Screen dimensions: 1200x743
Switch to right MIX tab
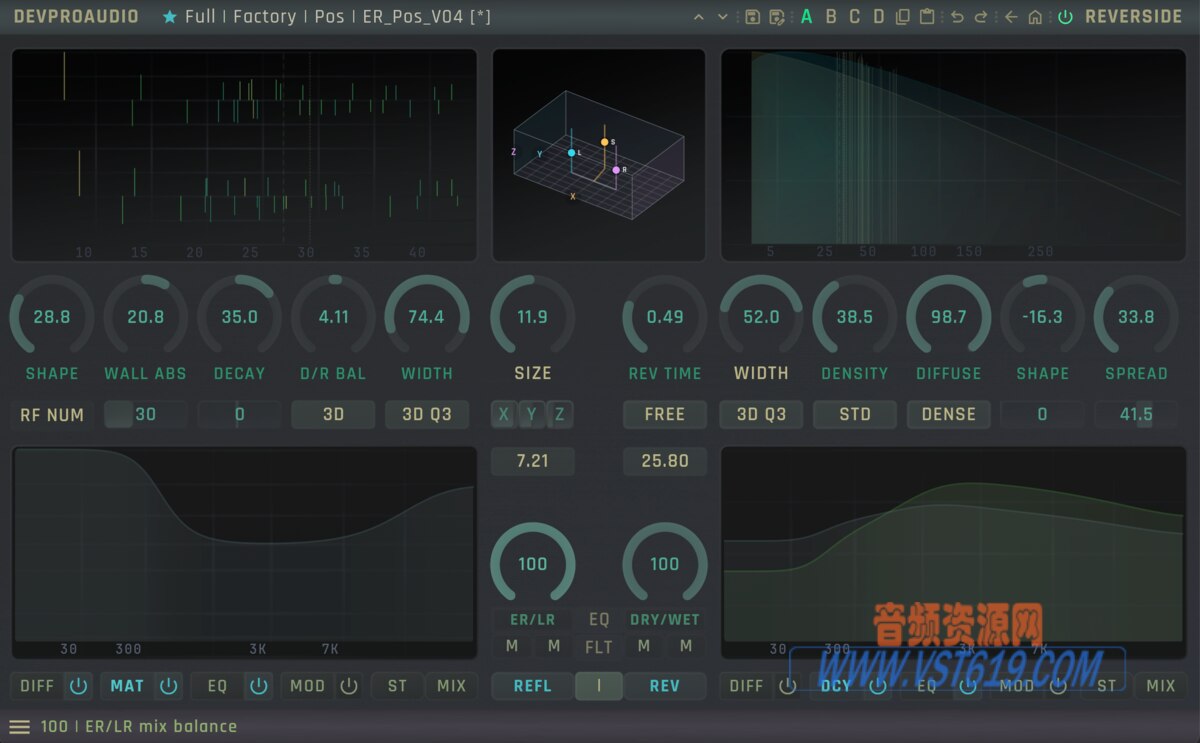click(1161, 686)
